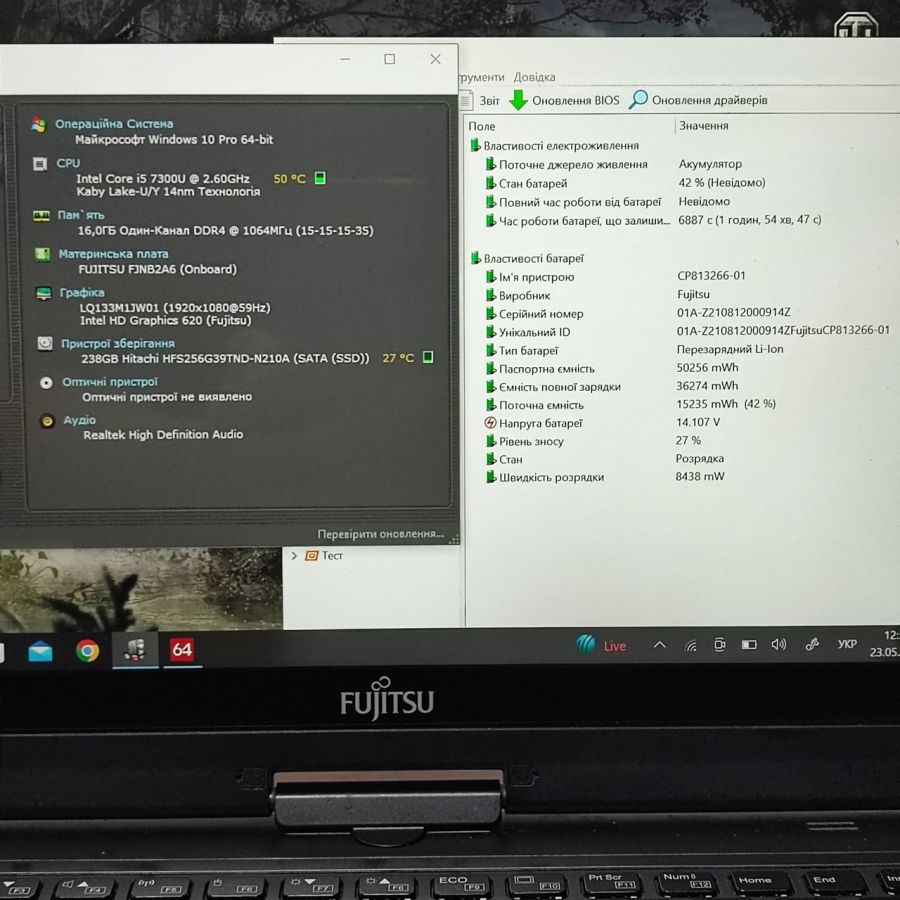Open Пристрої зберігання section in Speccy
This screenshot has width=900, height=900.
tap(118, 343)
